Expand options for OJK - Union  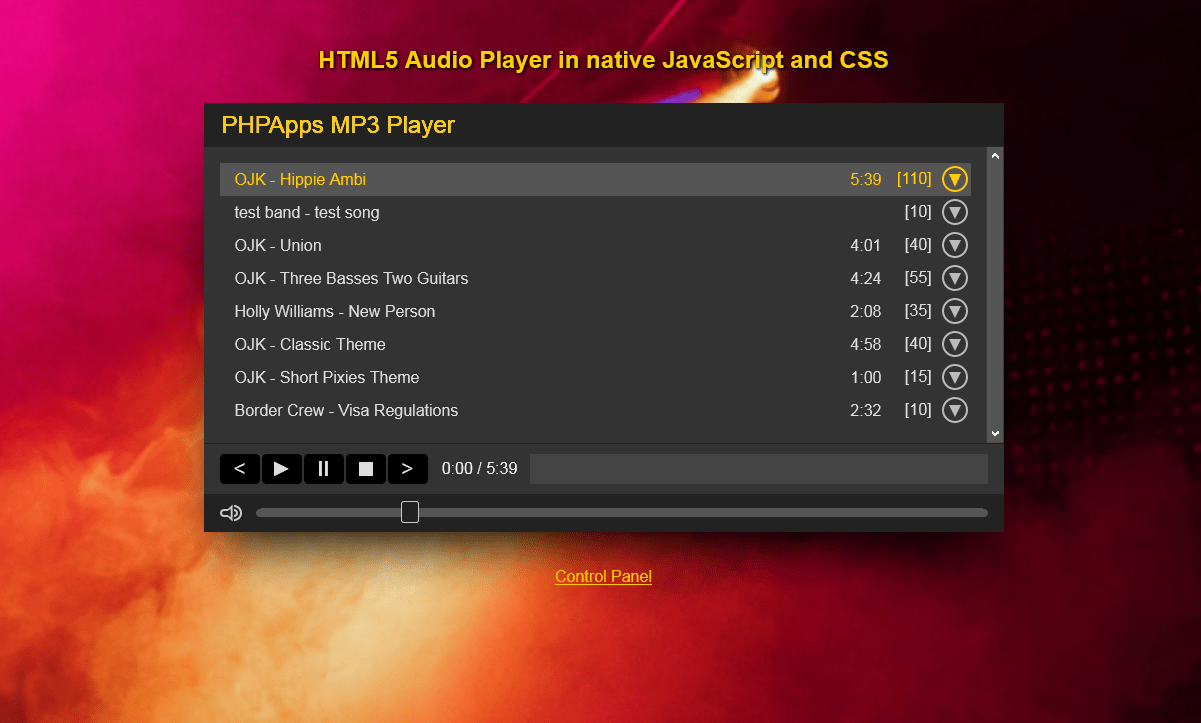(954, 245)
